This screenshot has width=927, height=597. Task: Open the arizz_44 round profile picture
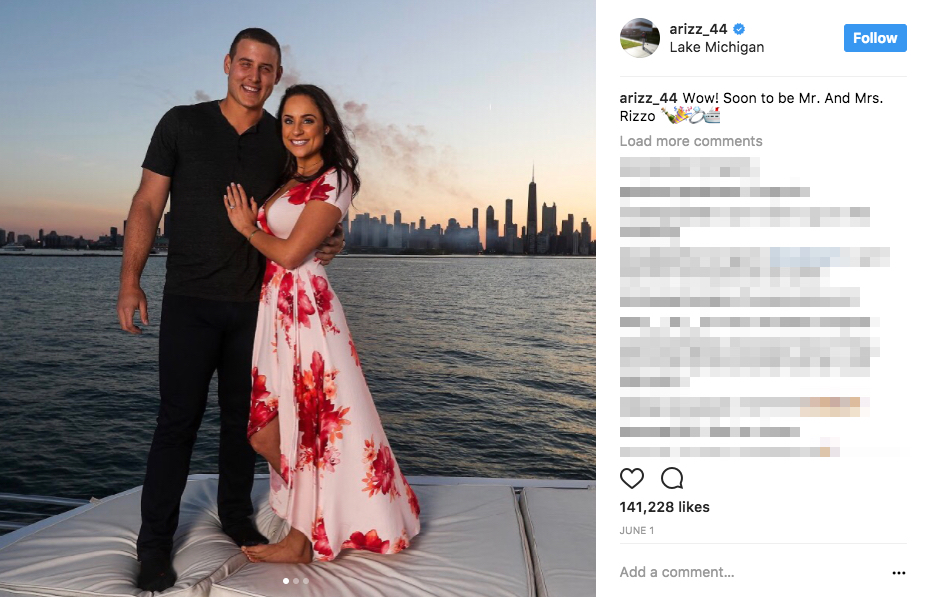[x=640, y=38]
